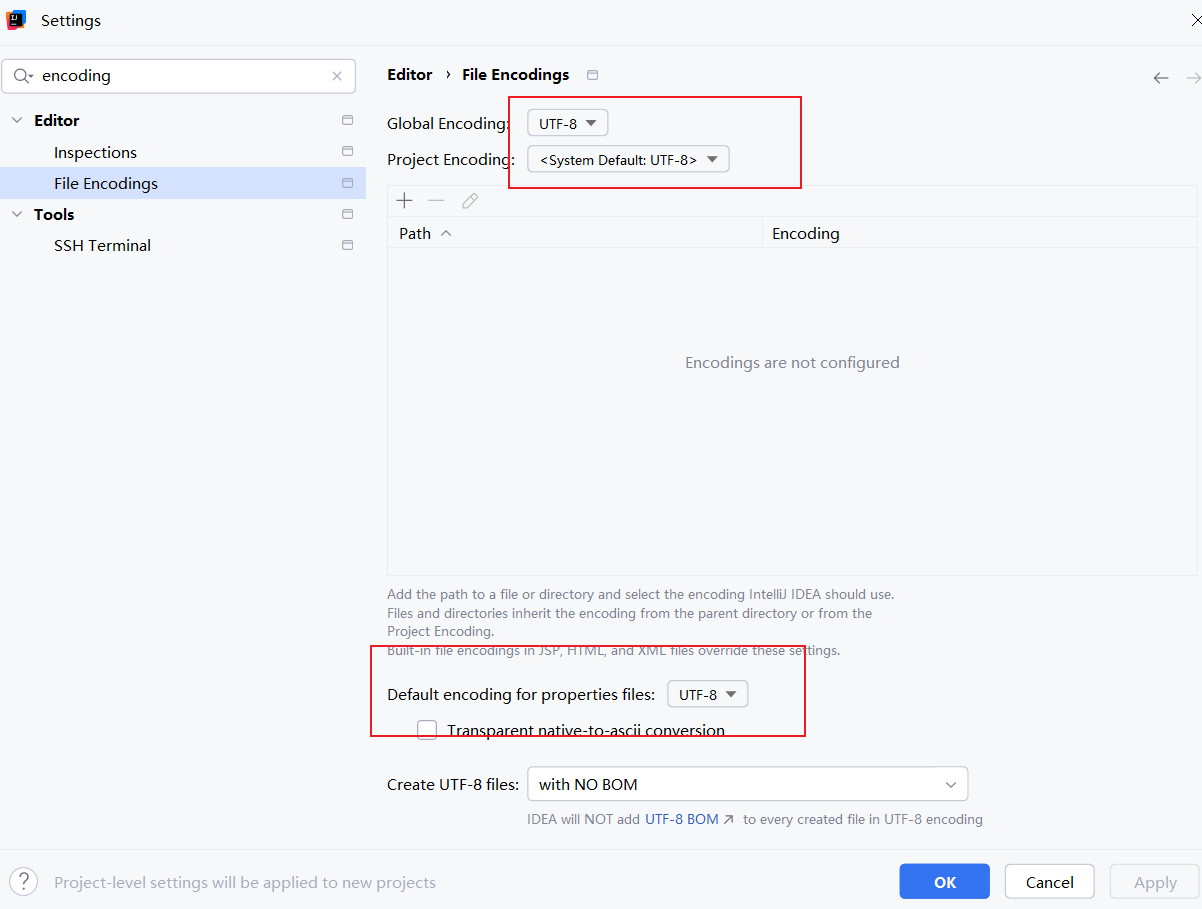The height and width of the screenshot is (909, 1202).
Task: Select SSH Terminal in the settings tree
Action: [102, 245]
